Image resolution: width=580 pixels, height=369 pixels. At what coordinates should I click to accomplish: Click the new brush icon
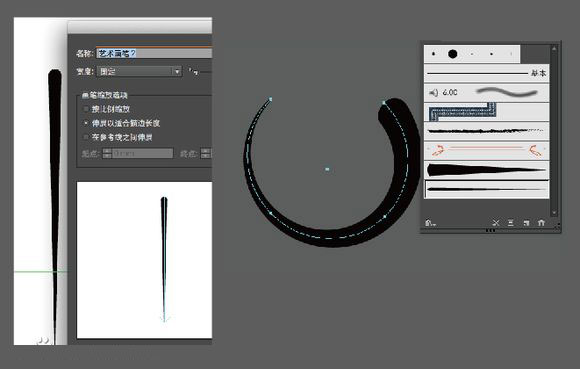[x=526, y=223]
